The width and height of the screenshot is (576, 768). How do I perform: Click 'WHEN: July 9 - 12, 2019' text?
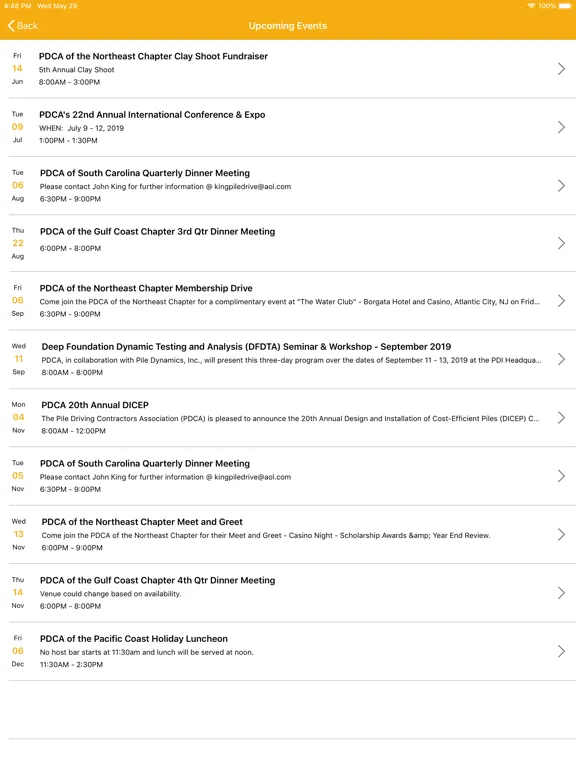pos(81,128)
